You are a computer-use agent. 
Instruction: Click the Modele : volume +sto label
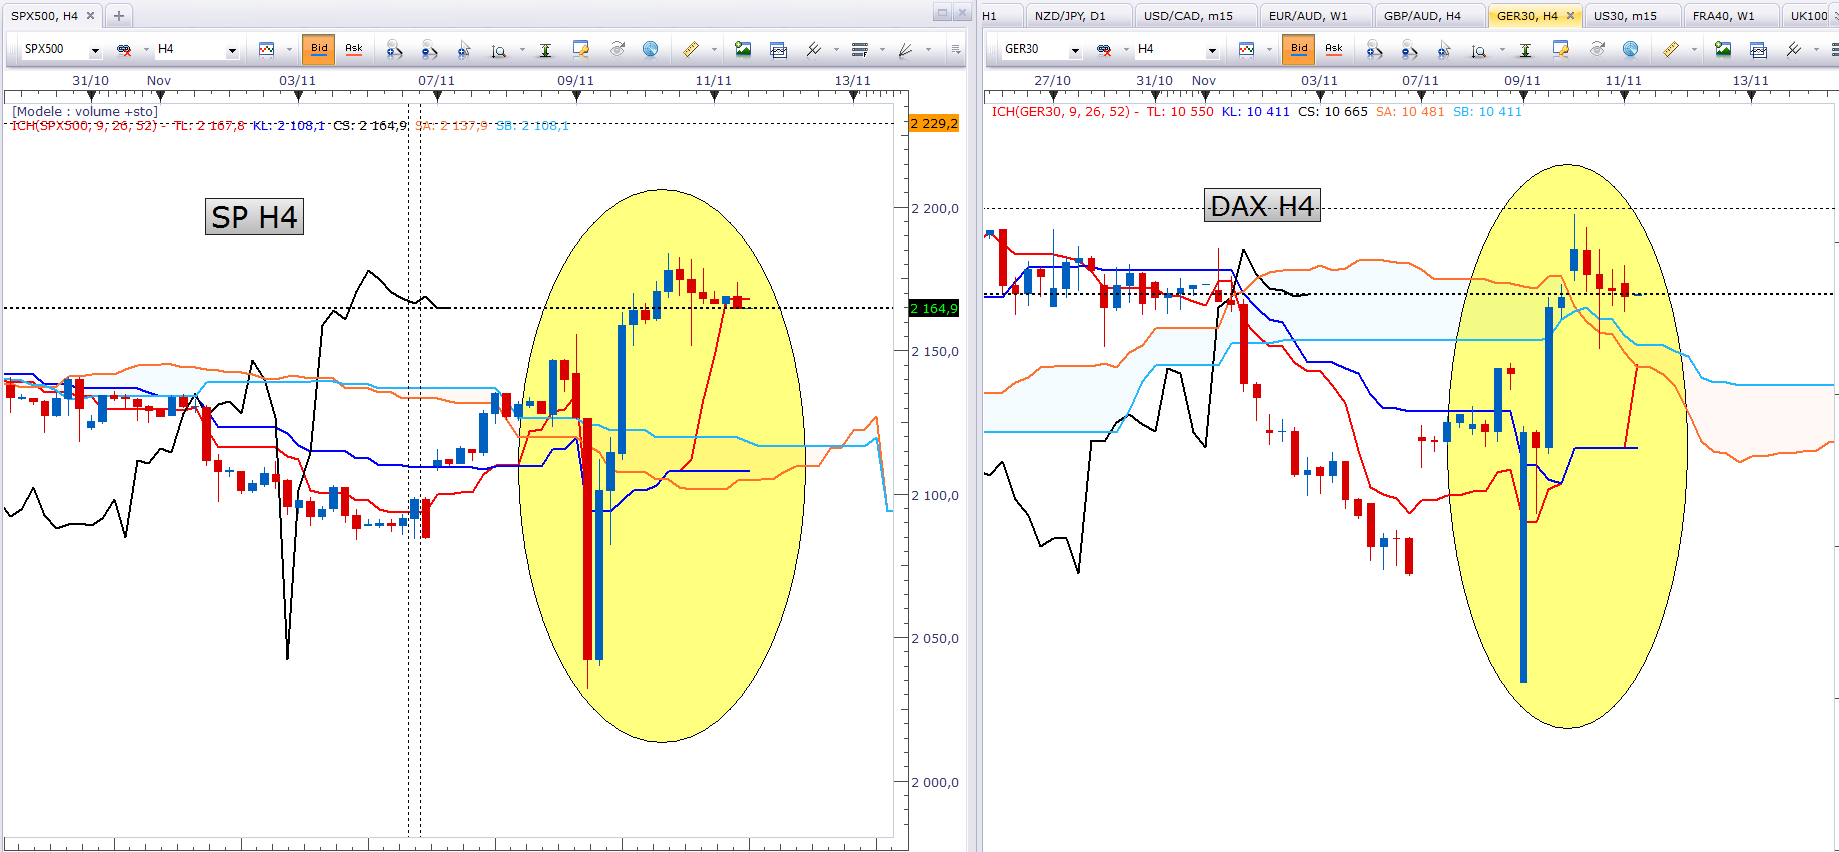click(84, 111)
